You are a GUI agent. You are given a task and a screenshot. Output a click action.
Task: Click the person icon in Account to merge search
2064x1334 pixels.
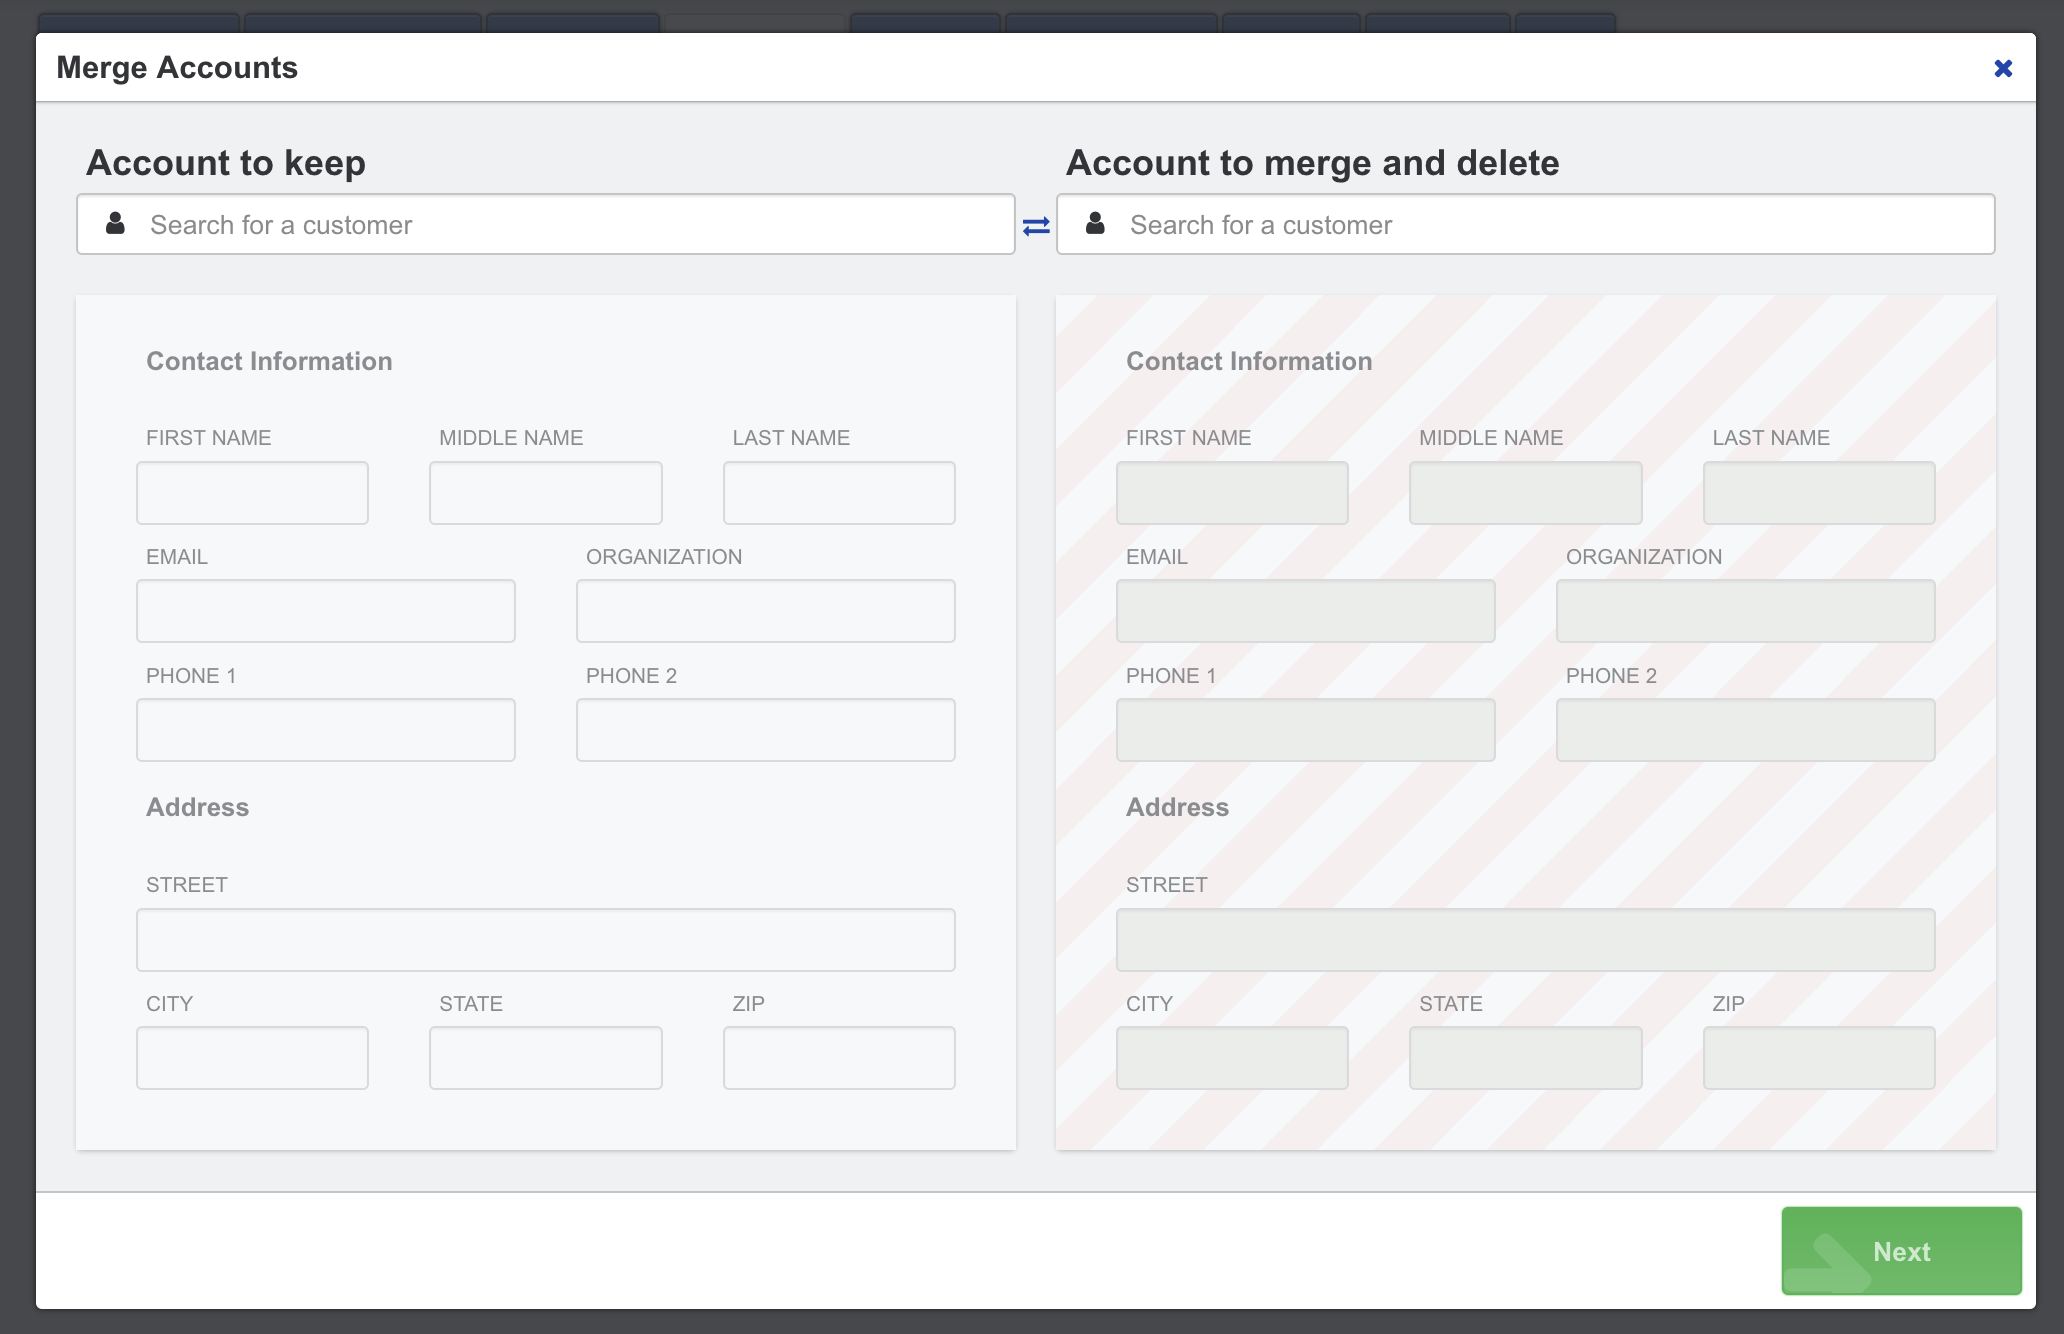1096,223
